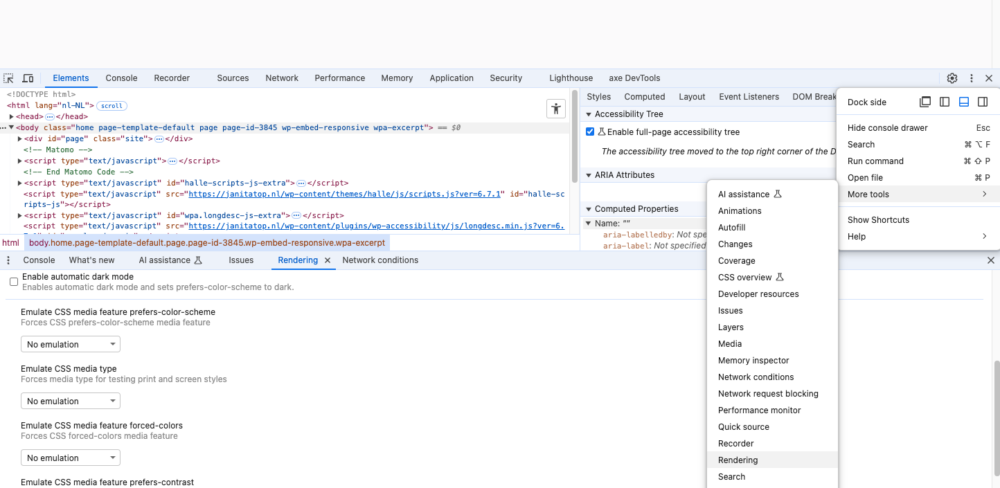Open forced-colors emulation dropdown

coord(71,458)
